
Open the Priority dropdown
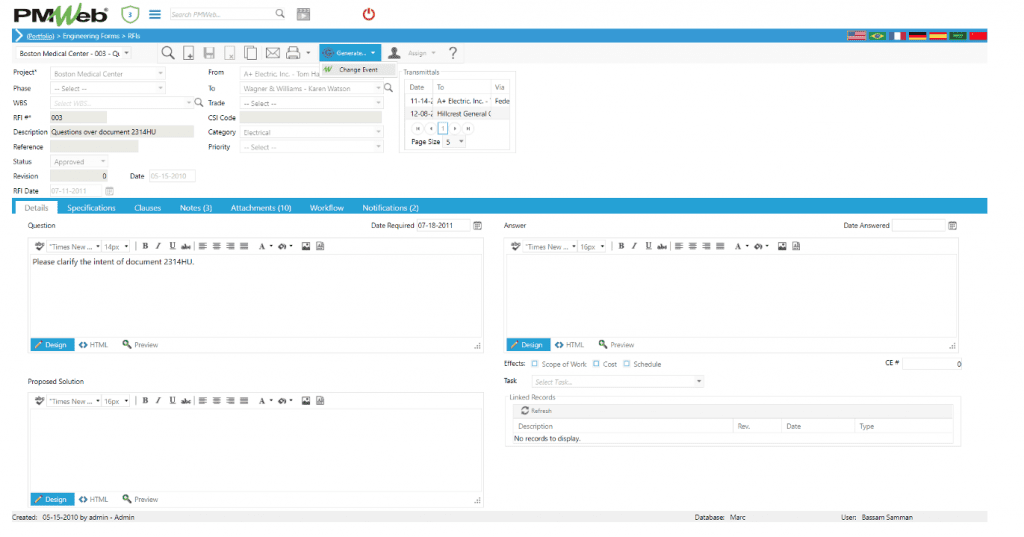(x=378, y=147)
